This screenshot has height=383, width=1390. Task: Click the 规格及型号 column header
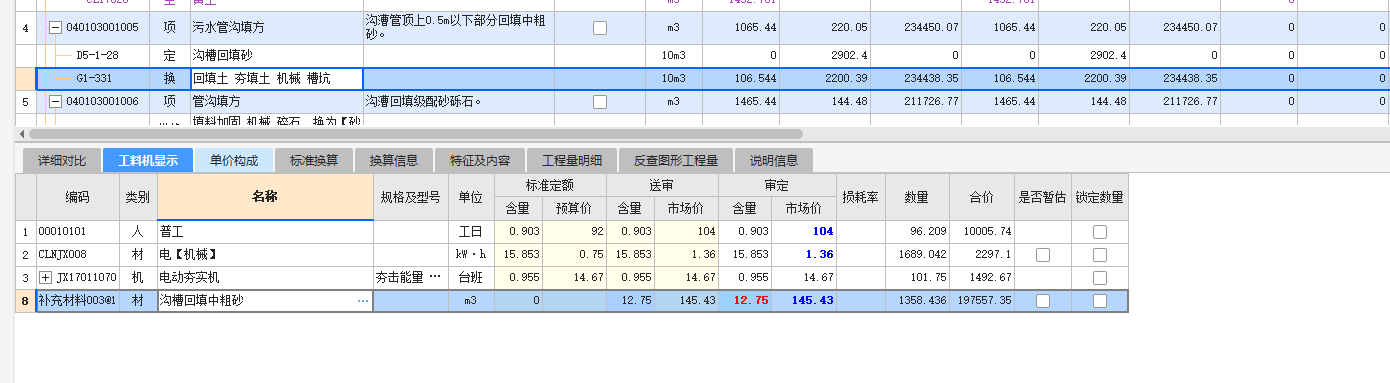[x=410, y=197]
